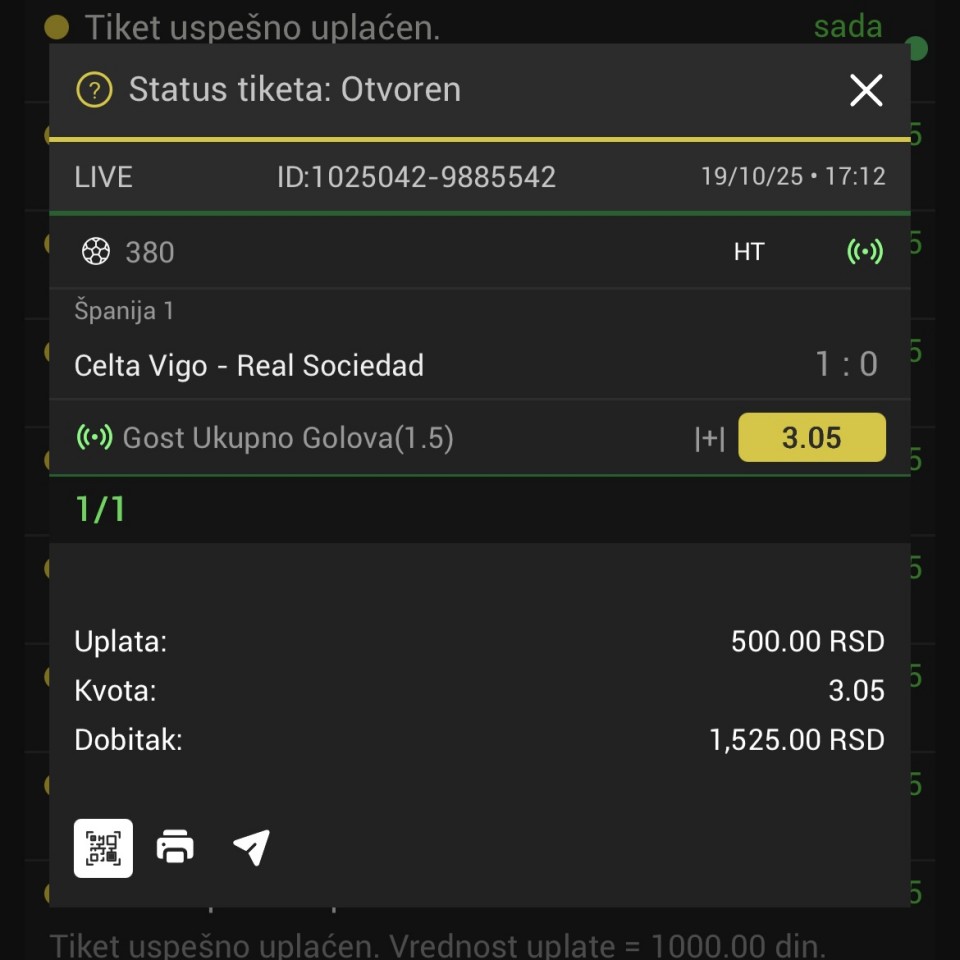Click the 1/1 selections counter
The height and width of the screenshot is (960, 960).
[100, 509]
